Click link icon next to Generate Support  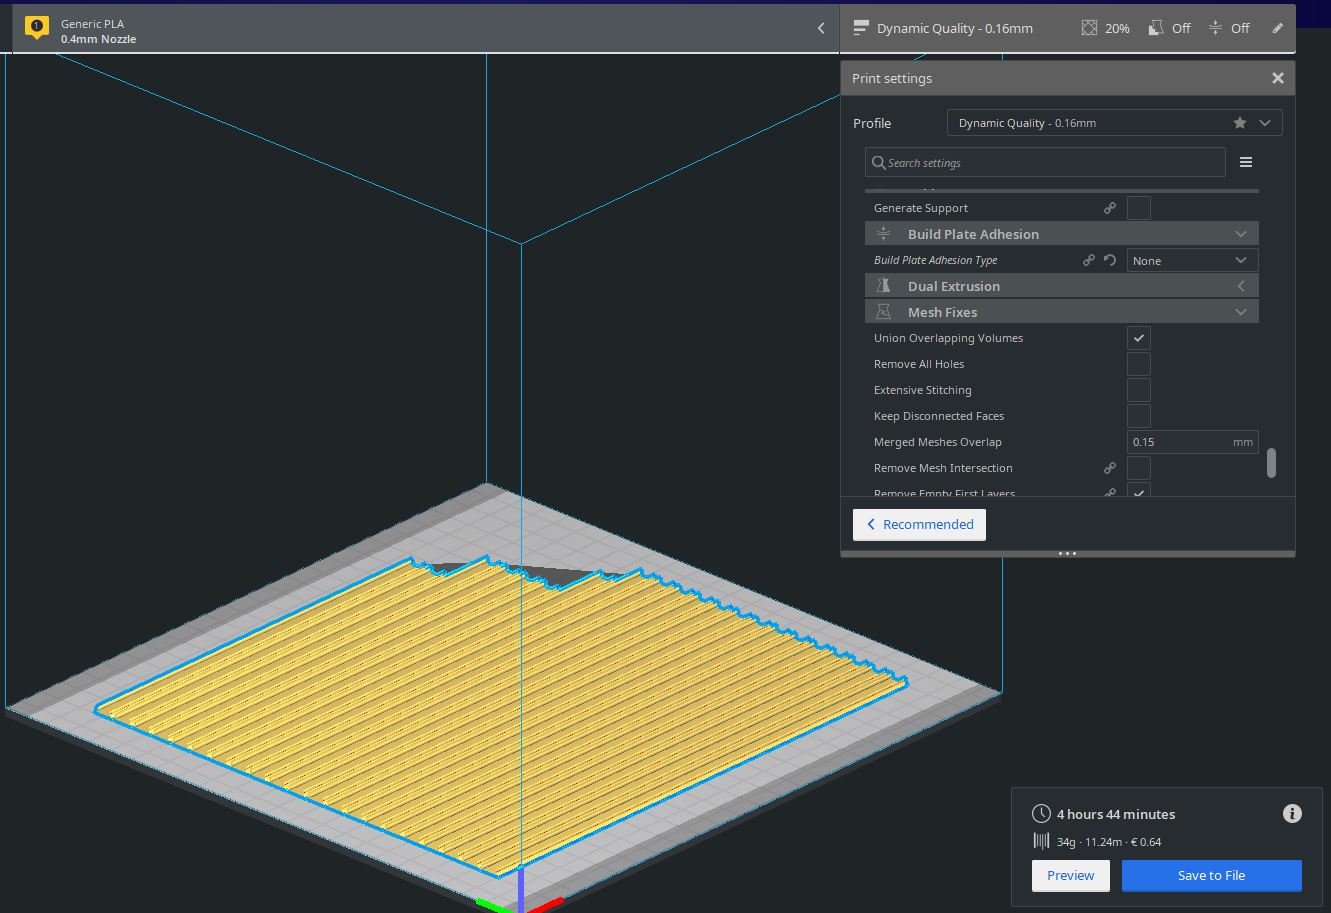(x=1110, y=208)
